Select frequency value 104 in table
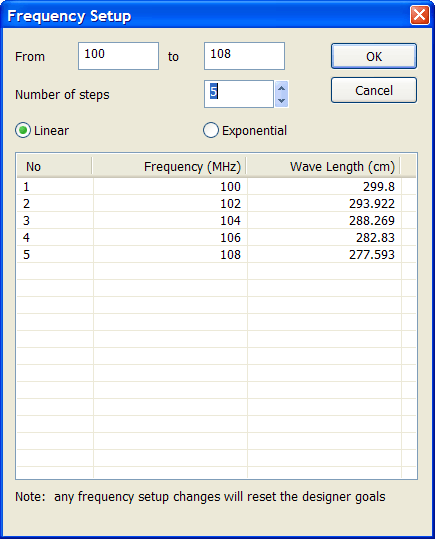The width and height of the screenshot is (435, 539). coord(230,220)
